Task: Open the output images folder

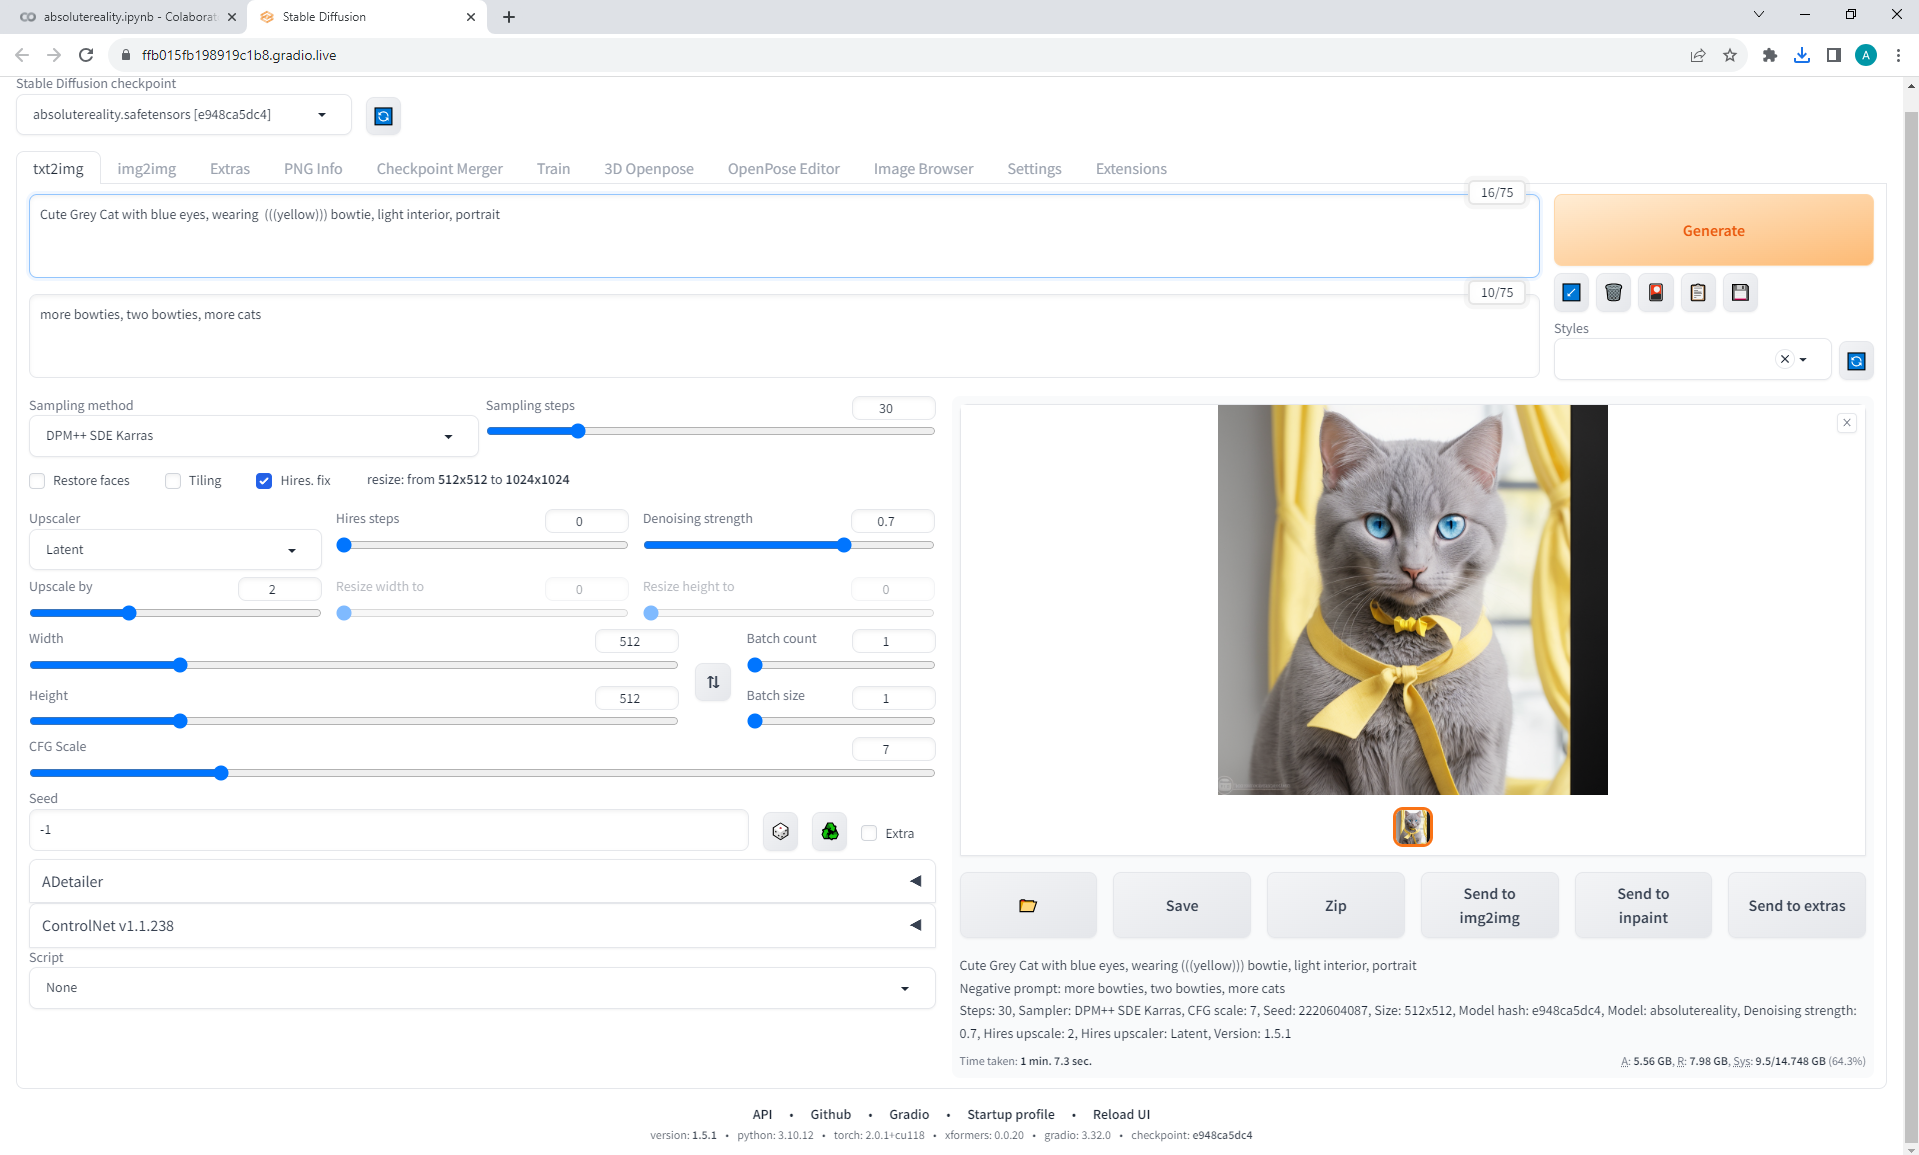Action: tap(1028, 905)
